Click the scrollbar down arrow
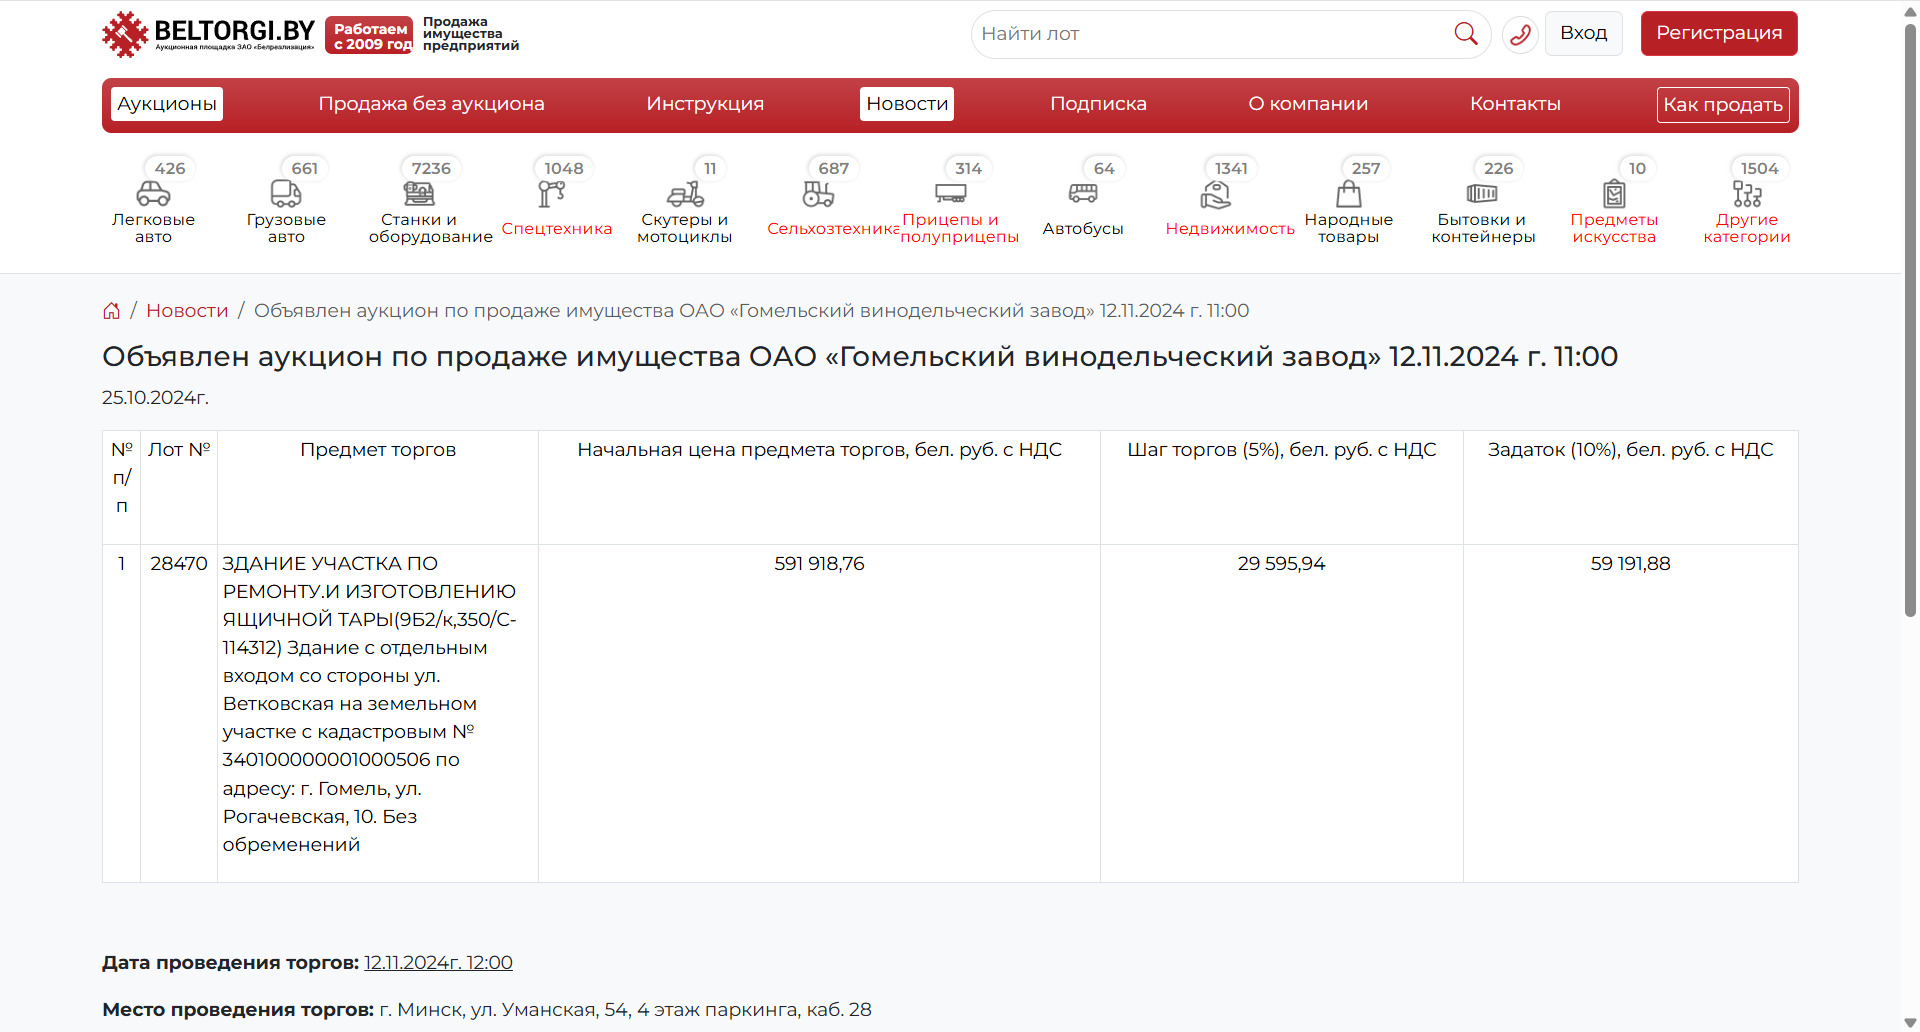The height and width of the screenshot is (1032, 1920). [1910, 1022]
